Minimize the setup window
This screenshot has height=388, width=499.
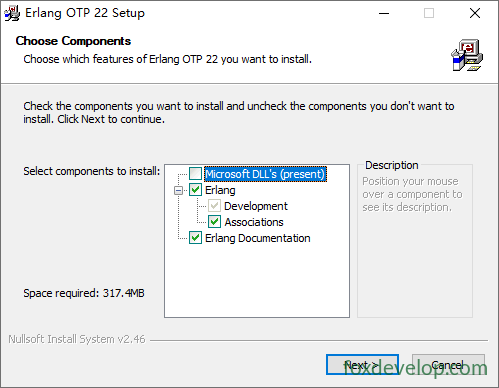pyautogui.click(x=384, y=13)
